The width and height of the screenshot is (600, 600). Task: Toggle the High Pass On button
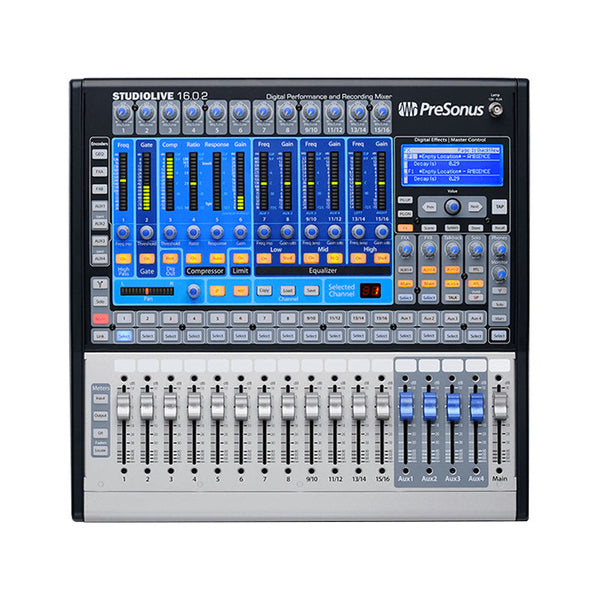pos(123,259)
